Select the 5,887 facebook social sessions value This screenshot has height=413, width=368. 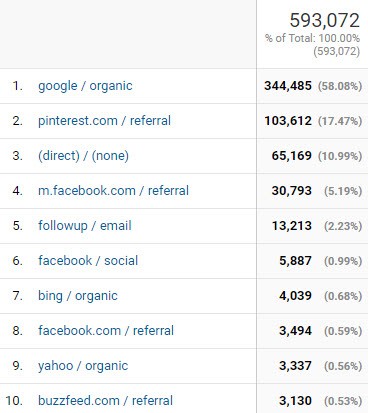point(295,261)
